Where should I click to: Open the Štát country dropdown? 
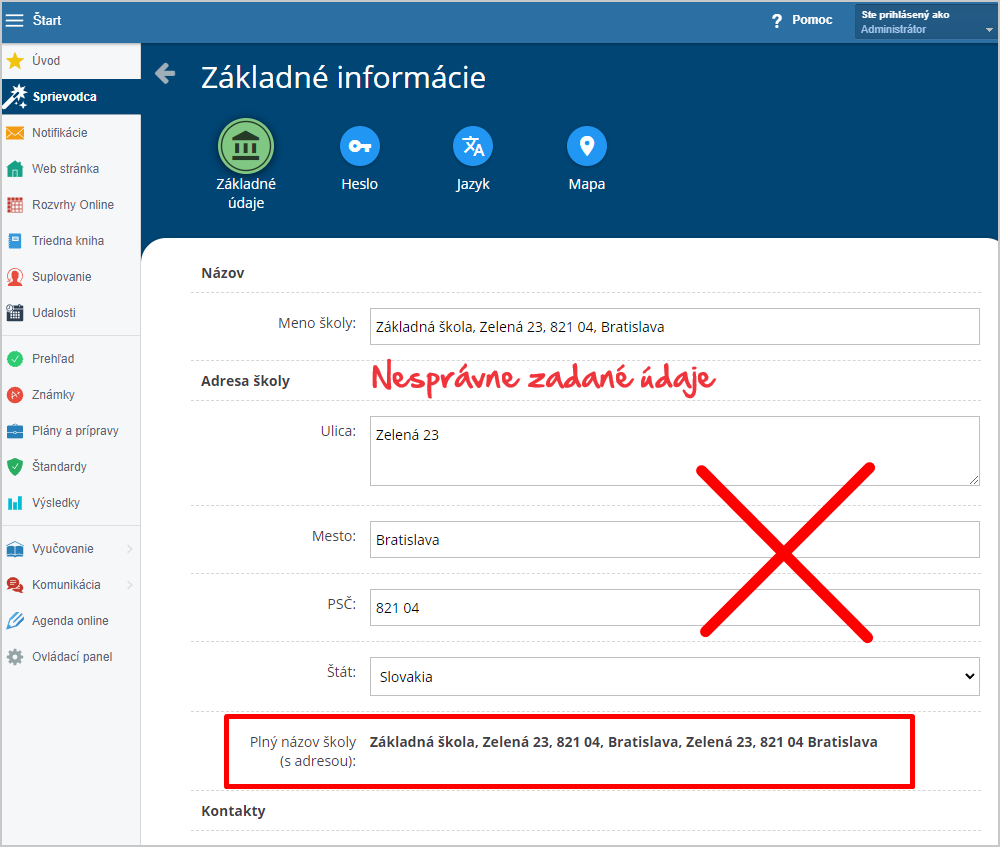pos(674,676)
